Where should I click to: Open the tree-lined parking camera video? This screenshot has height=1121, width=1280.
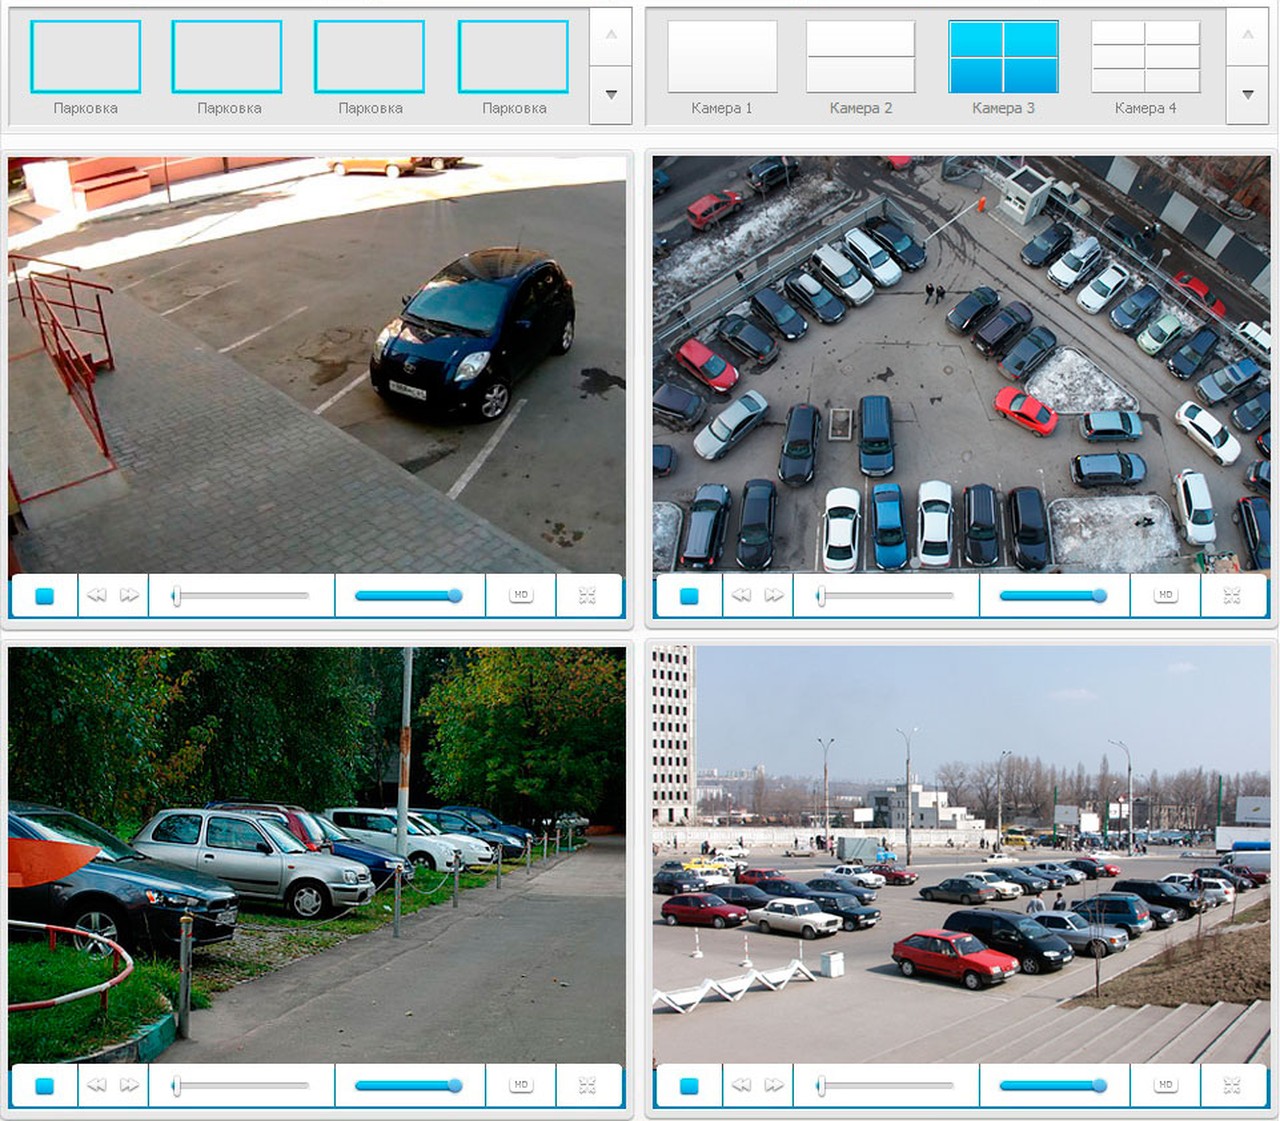click(317, 855)
